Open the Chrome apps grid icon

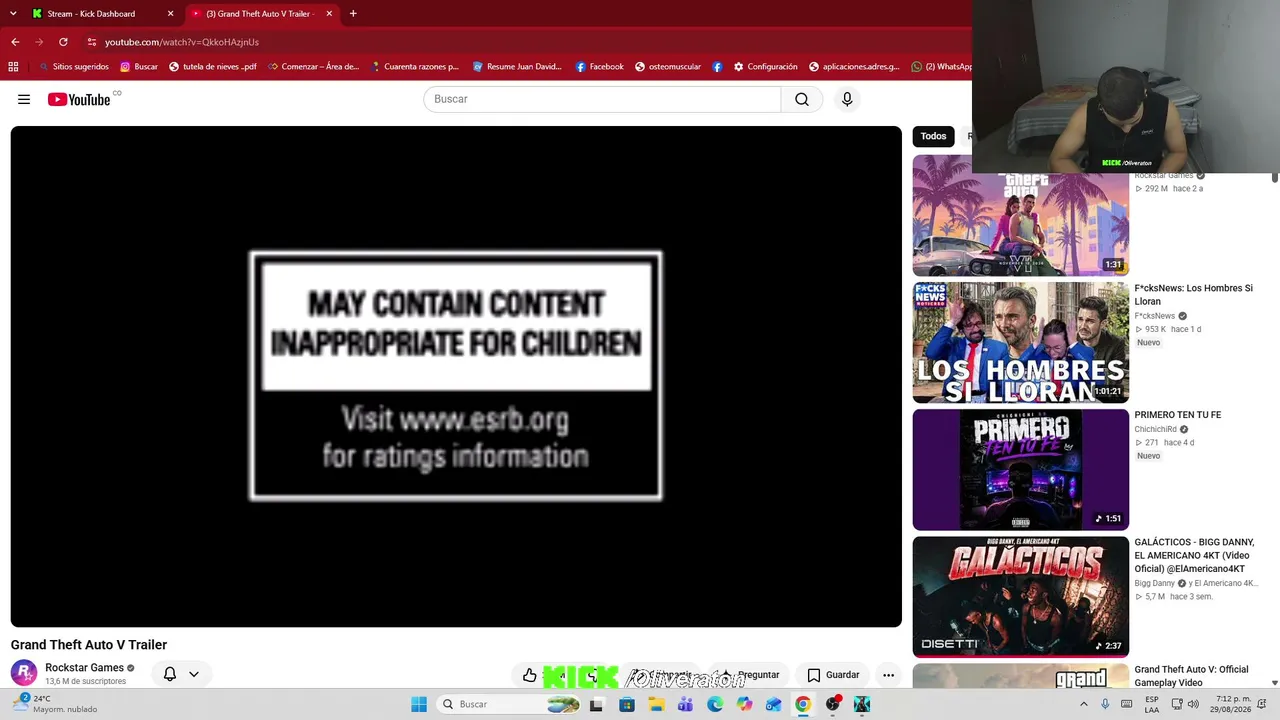tap(13, 67)
